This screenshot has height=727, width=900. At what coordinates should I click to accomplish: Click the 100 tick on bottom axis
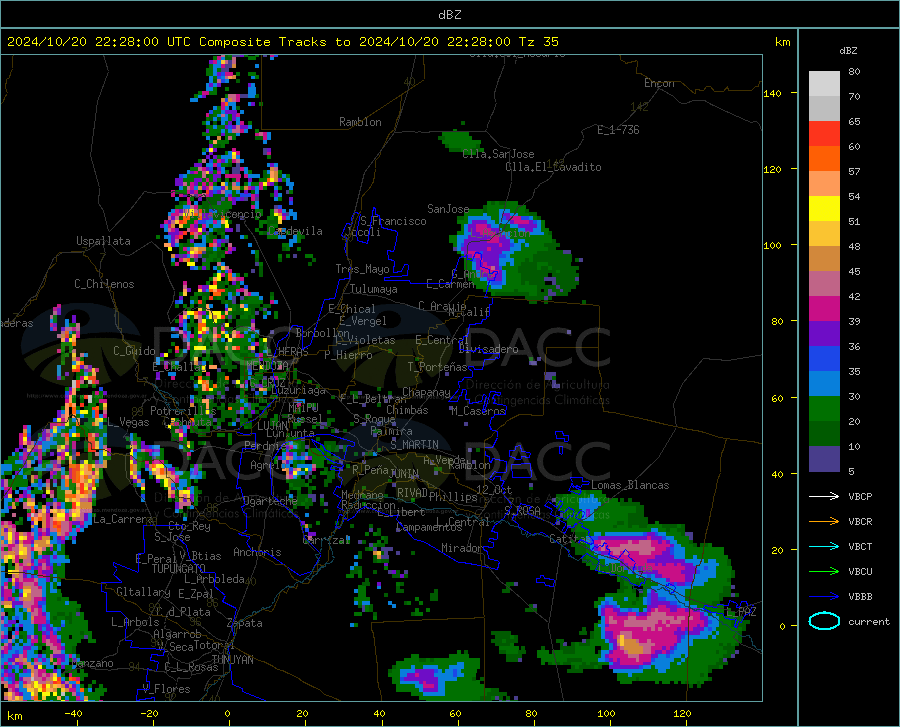tap(606, 713)
